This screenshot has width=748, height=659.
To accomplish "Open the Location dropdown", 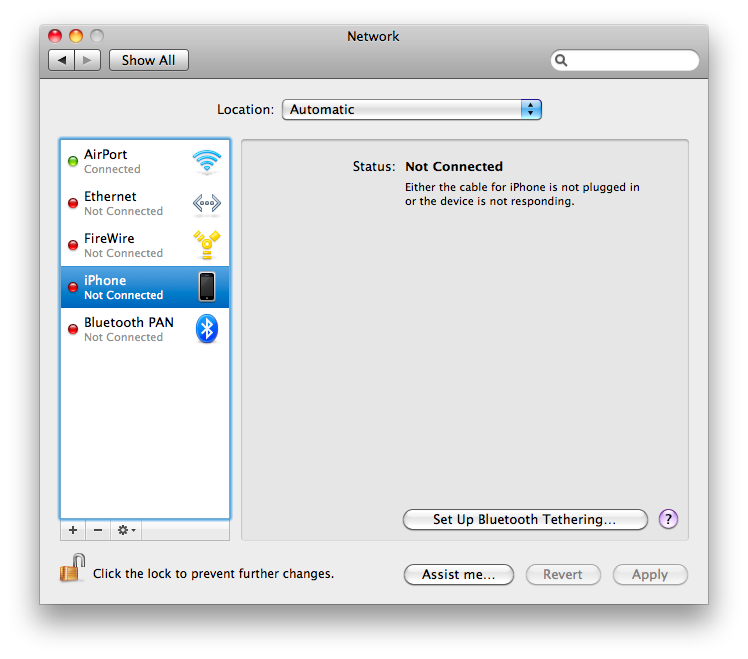I will 412,110.
